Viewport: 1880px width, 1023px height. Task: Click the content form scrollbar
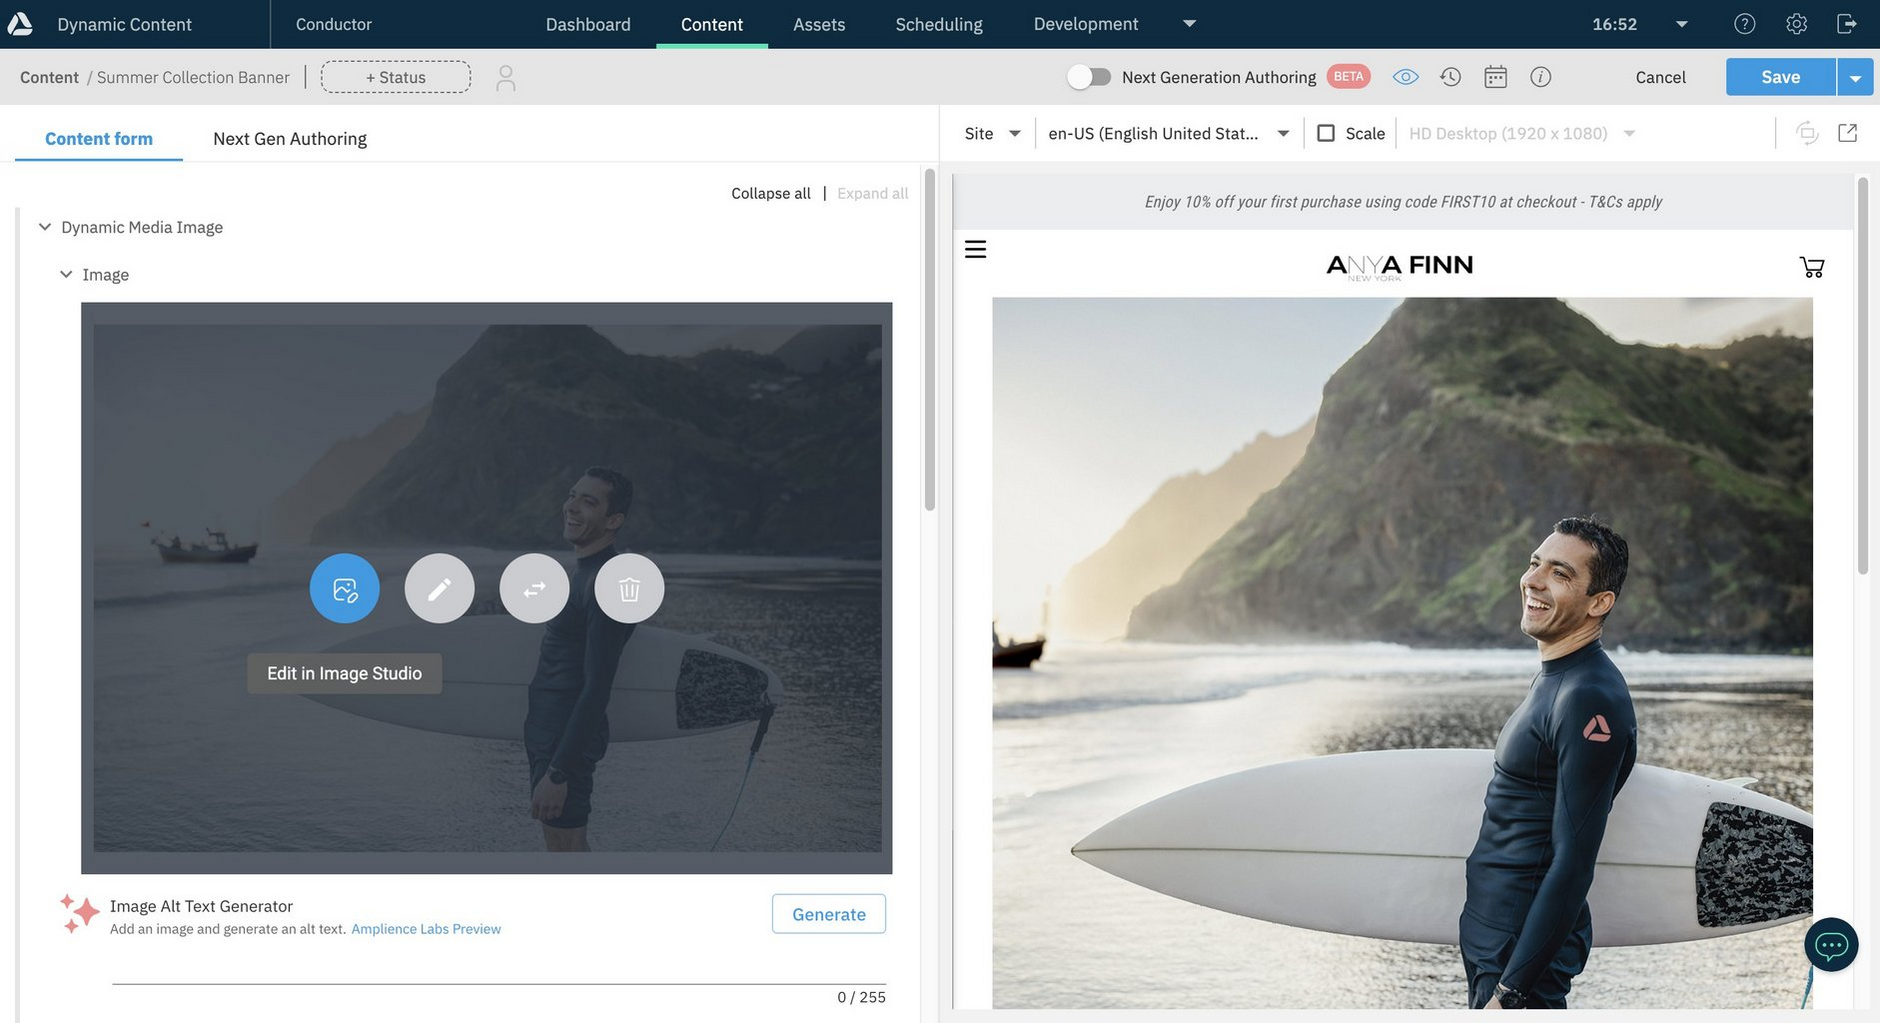(929, 340)
